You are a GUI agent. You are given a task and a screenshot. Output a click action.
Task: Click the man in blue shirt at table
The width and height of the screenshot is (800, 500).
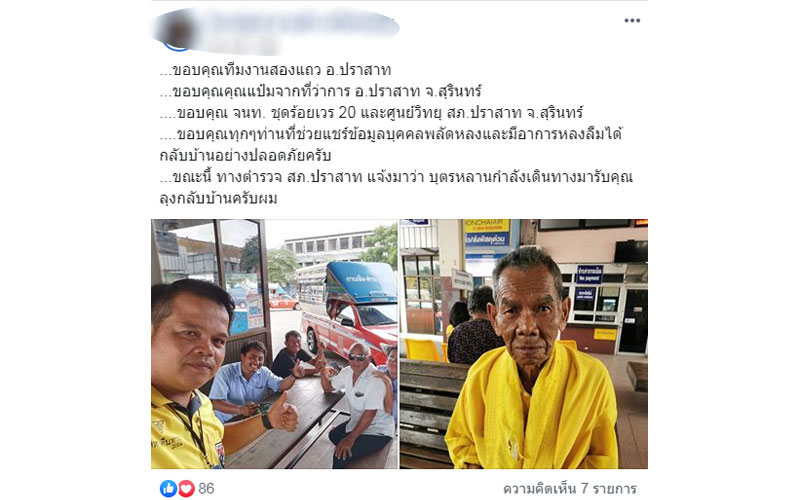(x=247, y=379)
